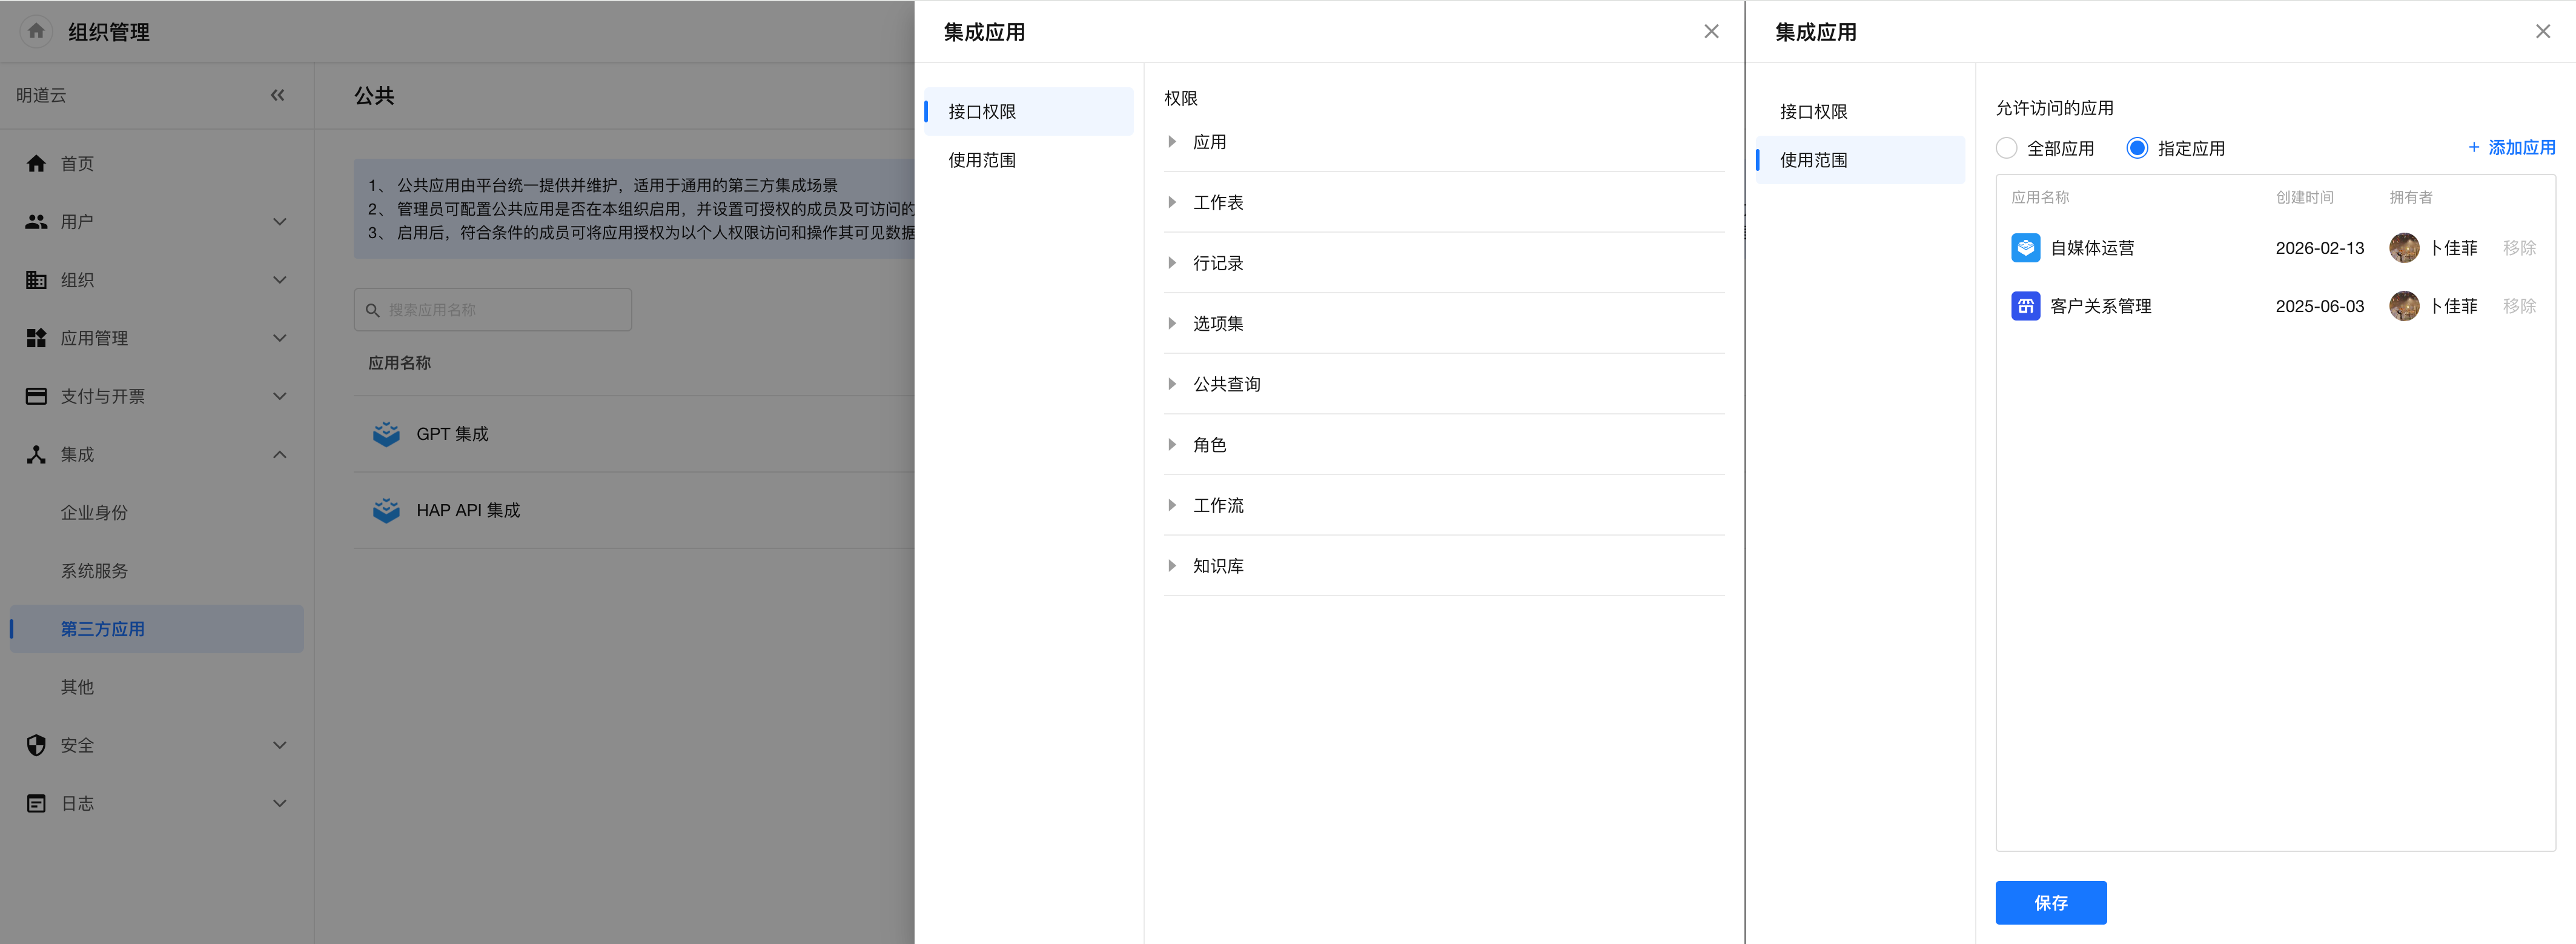Viewport: 2576px width, 944px height.
Task: Click the 自媒体运营 app icon
Action: [x=2025, y=248]
